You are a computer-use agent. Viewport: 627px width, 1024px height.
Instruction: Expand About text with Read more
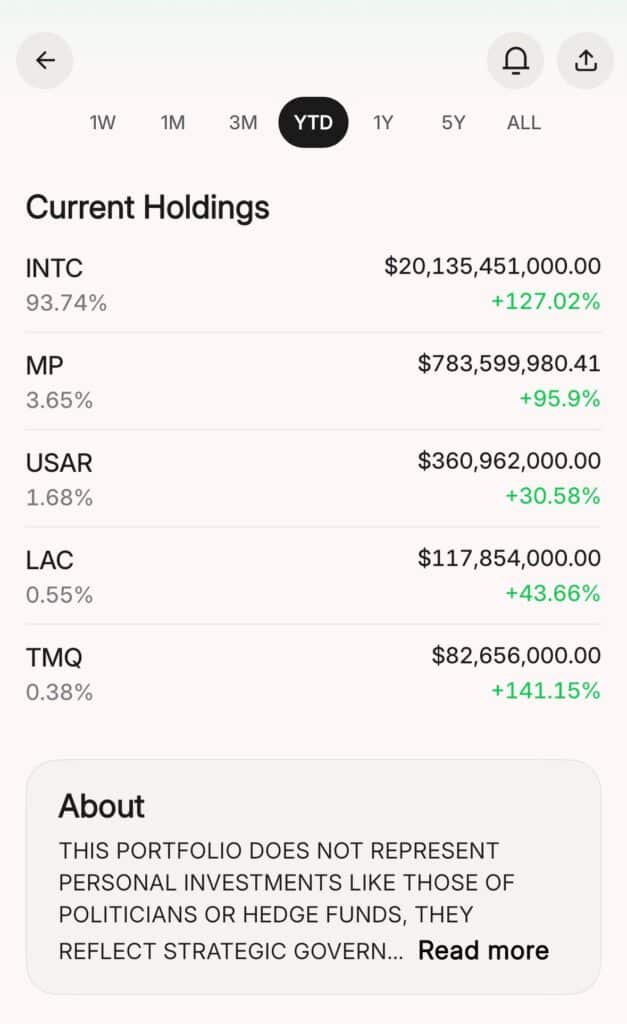click(x=483, y=950)
